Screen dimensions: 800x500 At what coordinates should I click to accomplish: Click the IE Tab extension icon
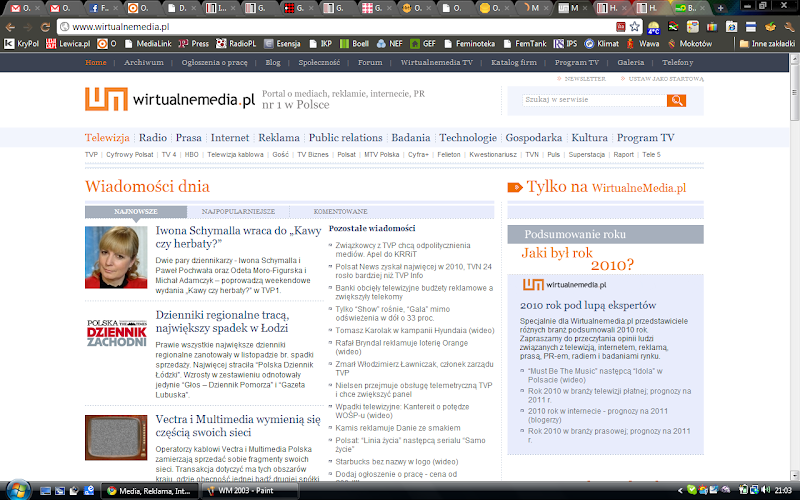(x=731, y=27)
